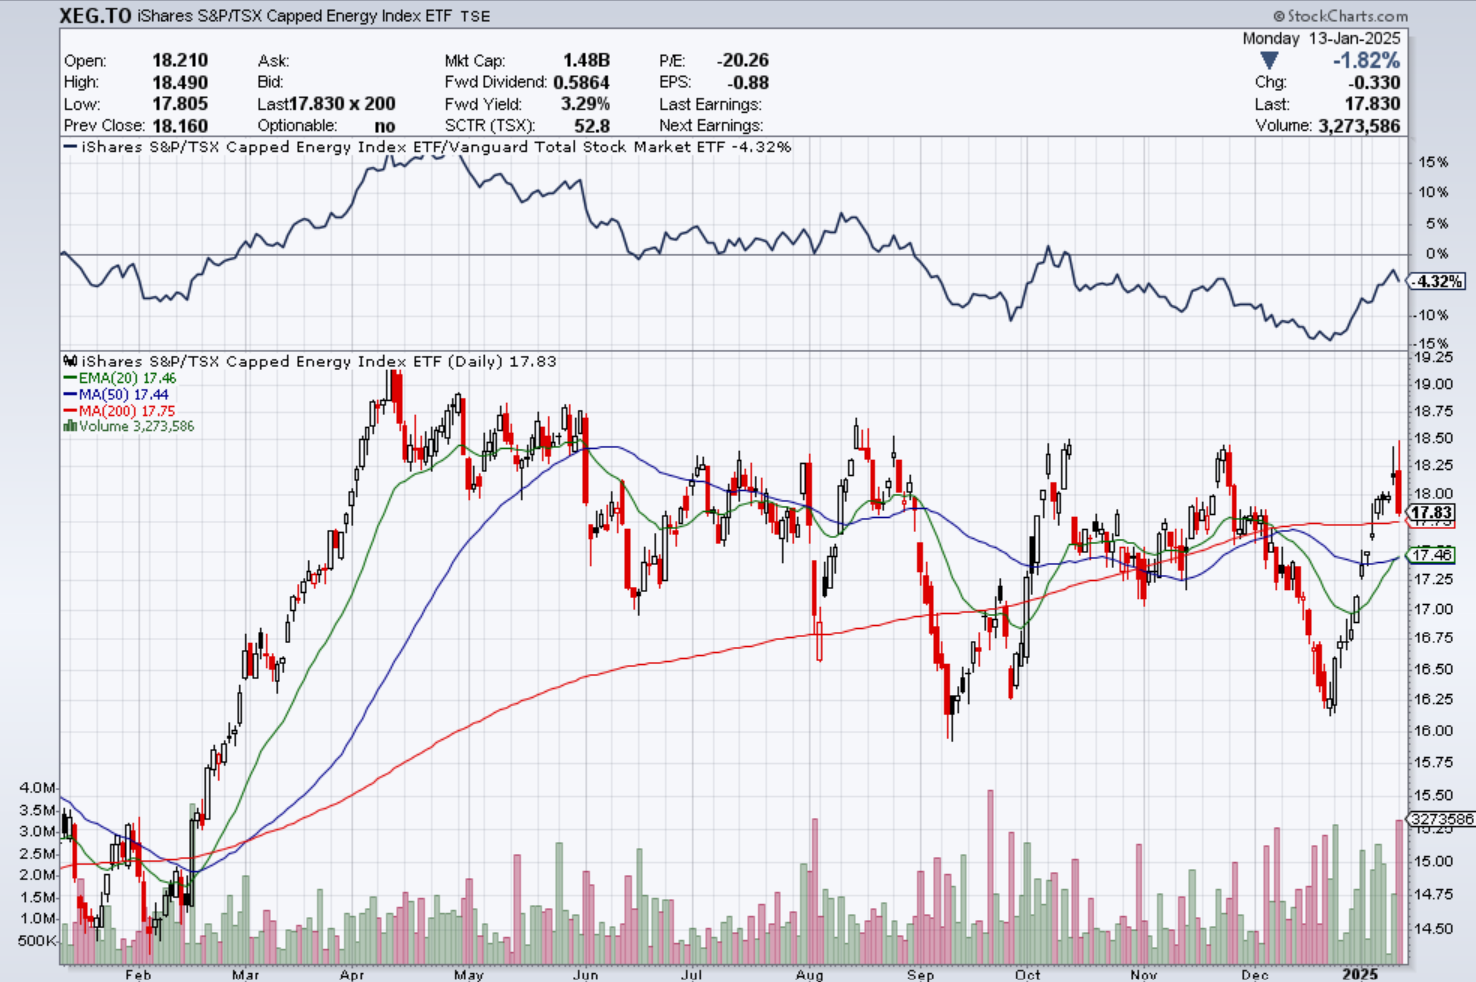This screenshot has width=1476, height=982.
Task: Click the green EMA(20) line swatch
Action: click(69, 378)
